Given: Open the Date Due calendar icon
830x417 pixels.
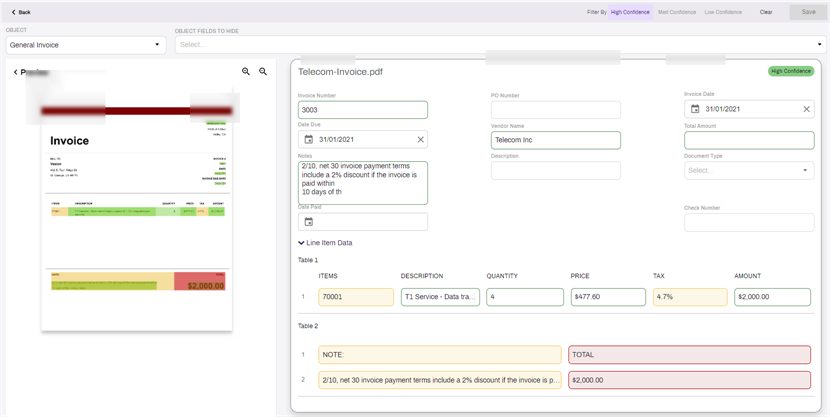Looking at the screenshot, I should coord(309,140).
